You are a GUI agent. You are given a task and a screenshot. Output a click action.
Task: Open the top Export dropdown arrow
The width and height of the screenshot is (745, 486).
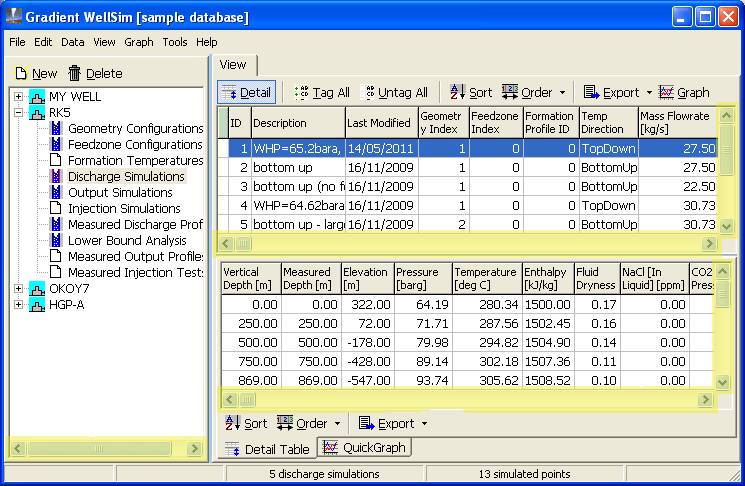pos(649,93)
